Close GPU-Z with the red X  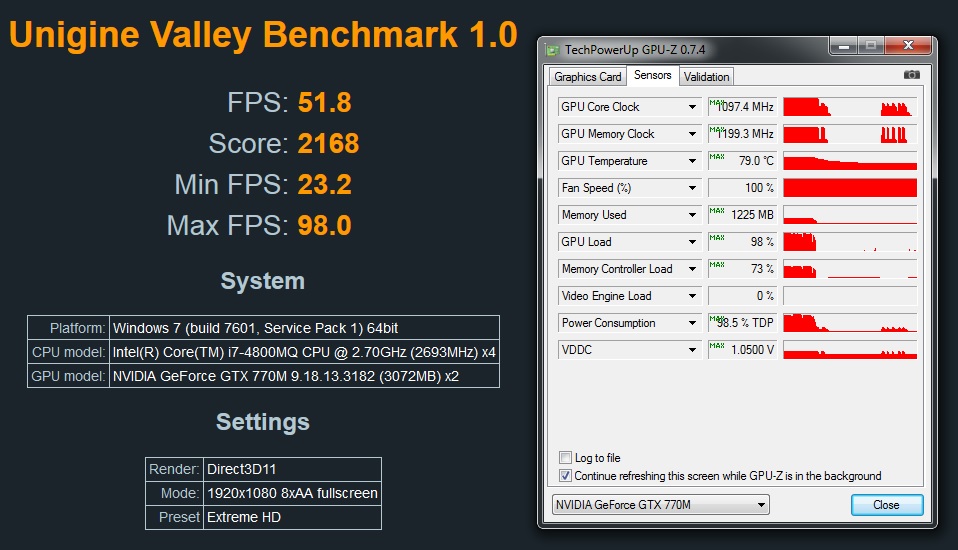[x=908, y=46]
